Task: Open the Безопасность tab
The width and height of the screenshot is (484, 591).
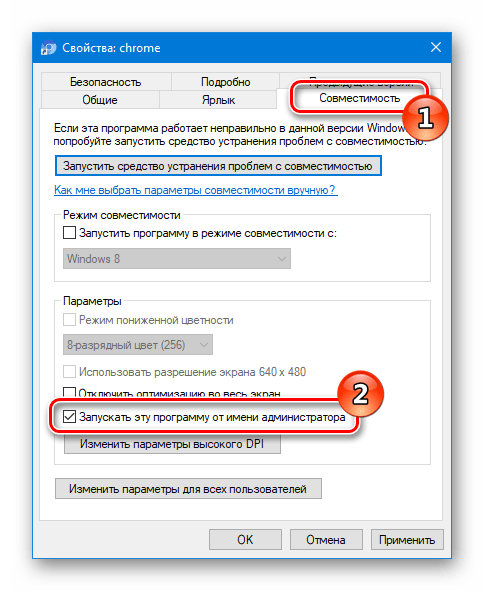Action: click(x=106, y=82)
